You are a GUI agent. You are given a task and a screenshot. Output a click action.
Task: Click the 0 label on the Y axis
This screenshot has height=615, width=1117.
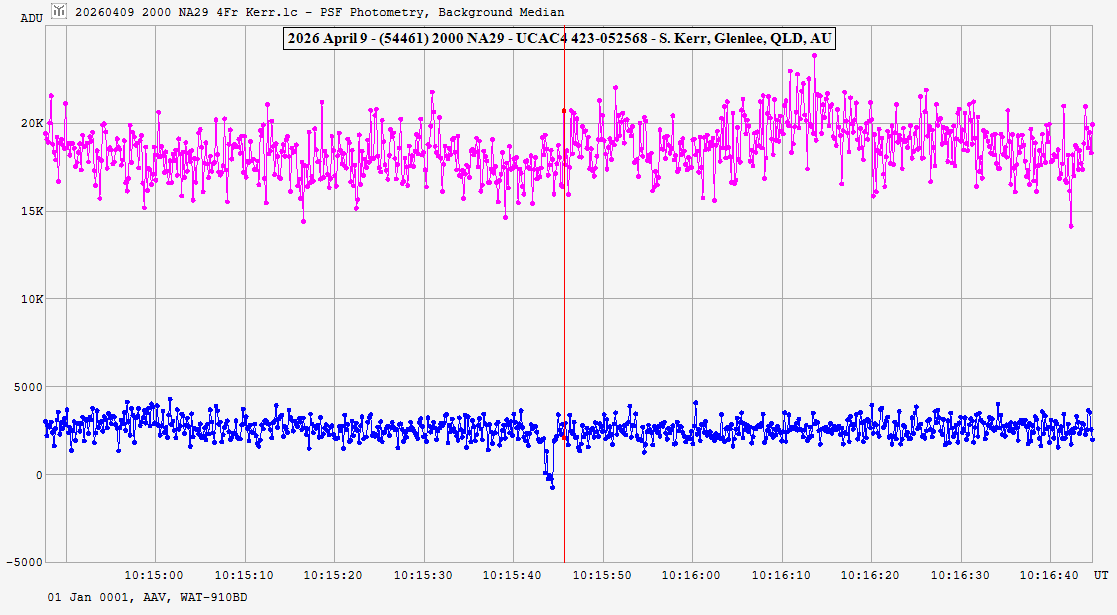coord(40,475)
